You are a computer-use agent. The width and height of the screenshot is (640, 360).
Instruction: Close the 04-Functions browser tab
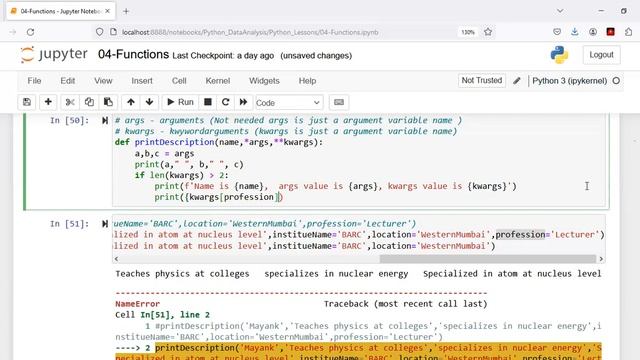point(108,11)
